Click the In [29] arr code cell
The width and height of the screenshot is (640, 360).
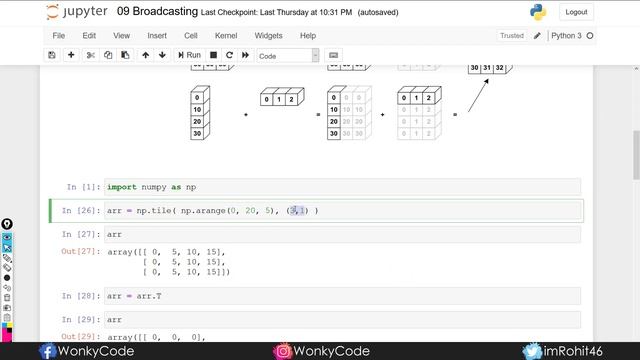pos(342,320)
